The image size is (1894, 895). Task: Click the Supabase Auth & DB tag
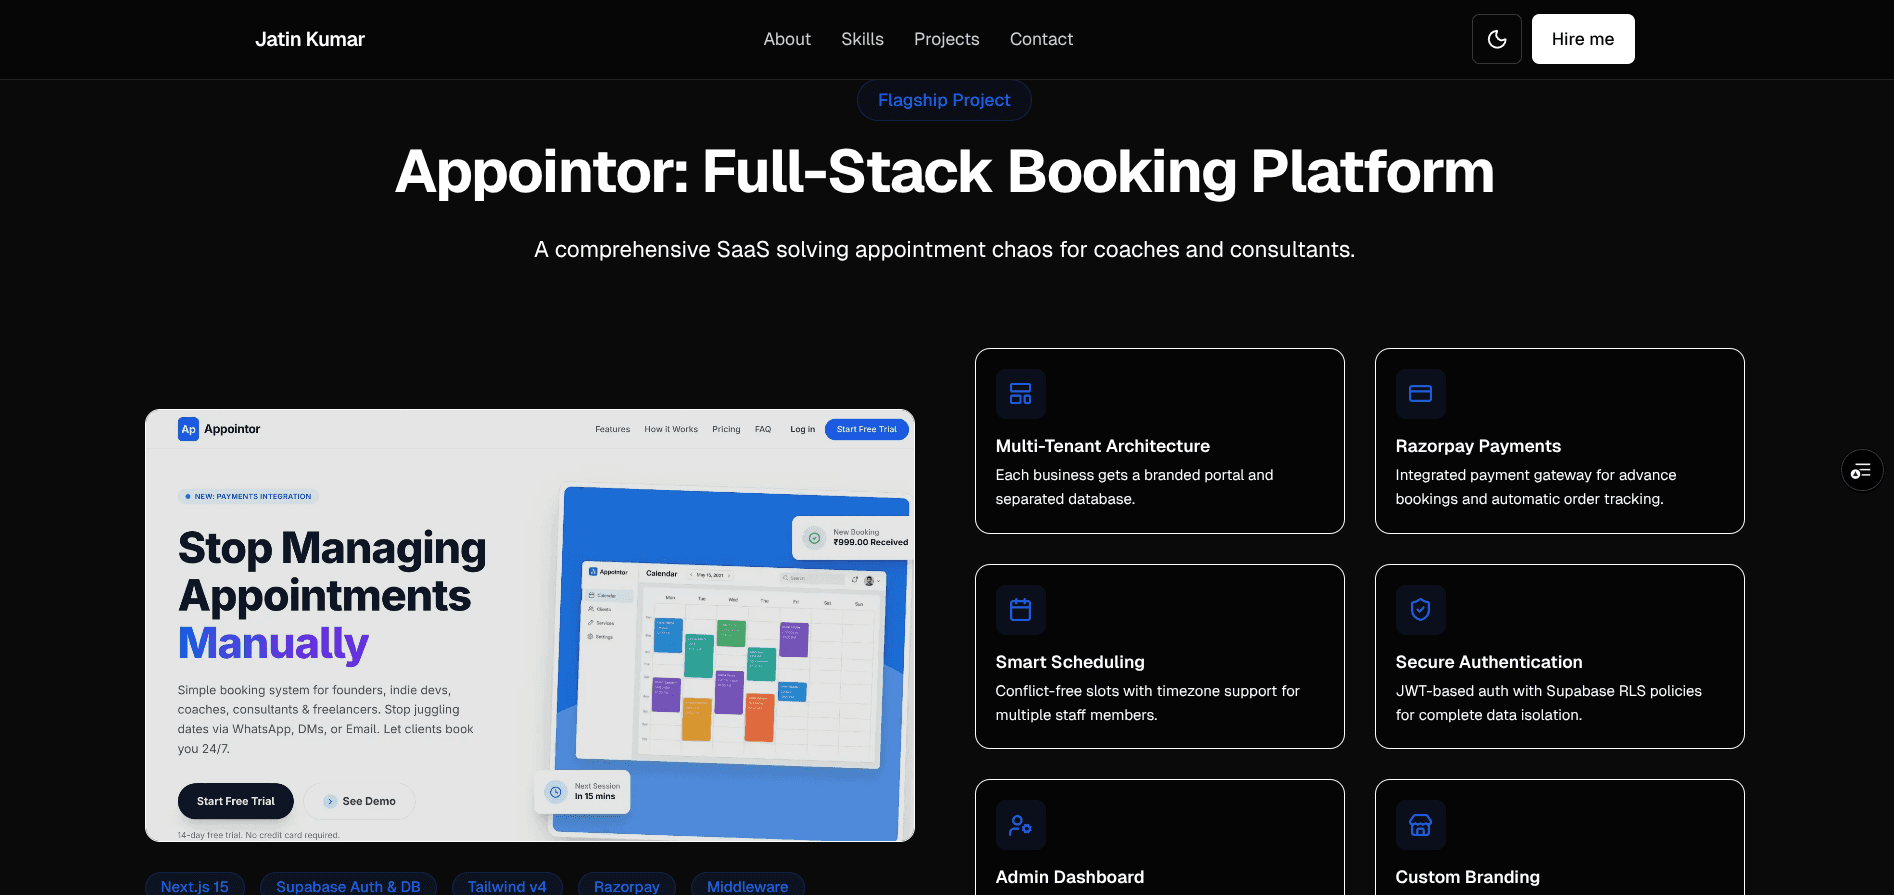[348, 886]
